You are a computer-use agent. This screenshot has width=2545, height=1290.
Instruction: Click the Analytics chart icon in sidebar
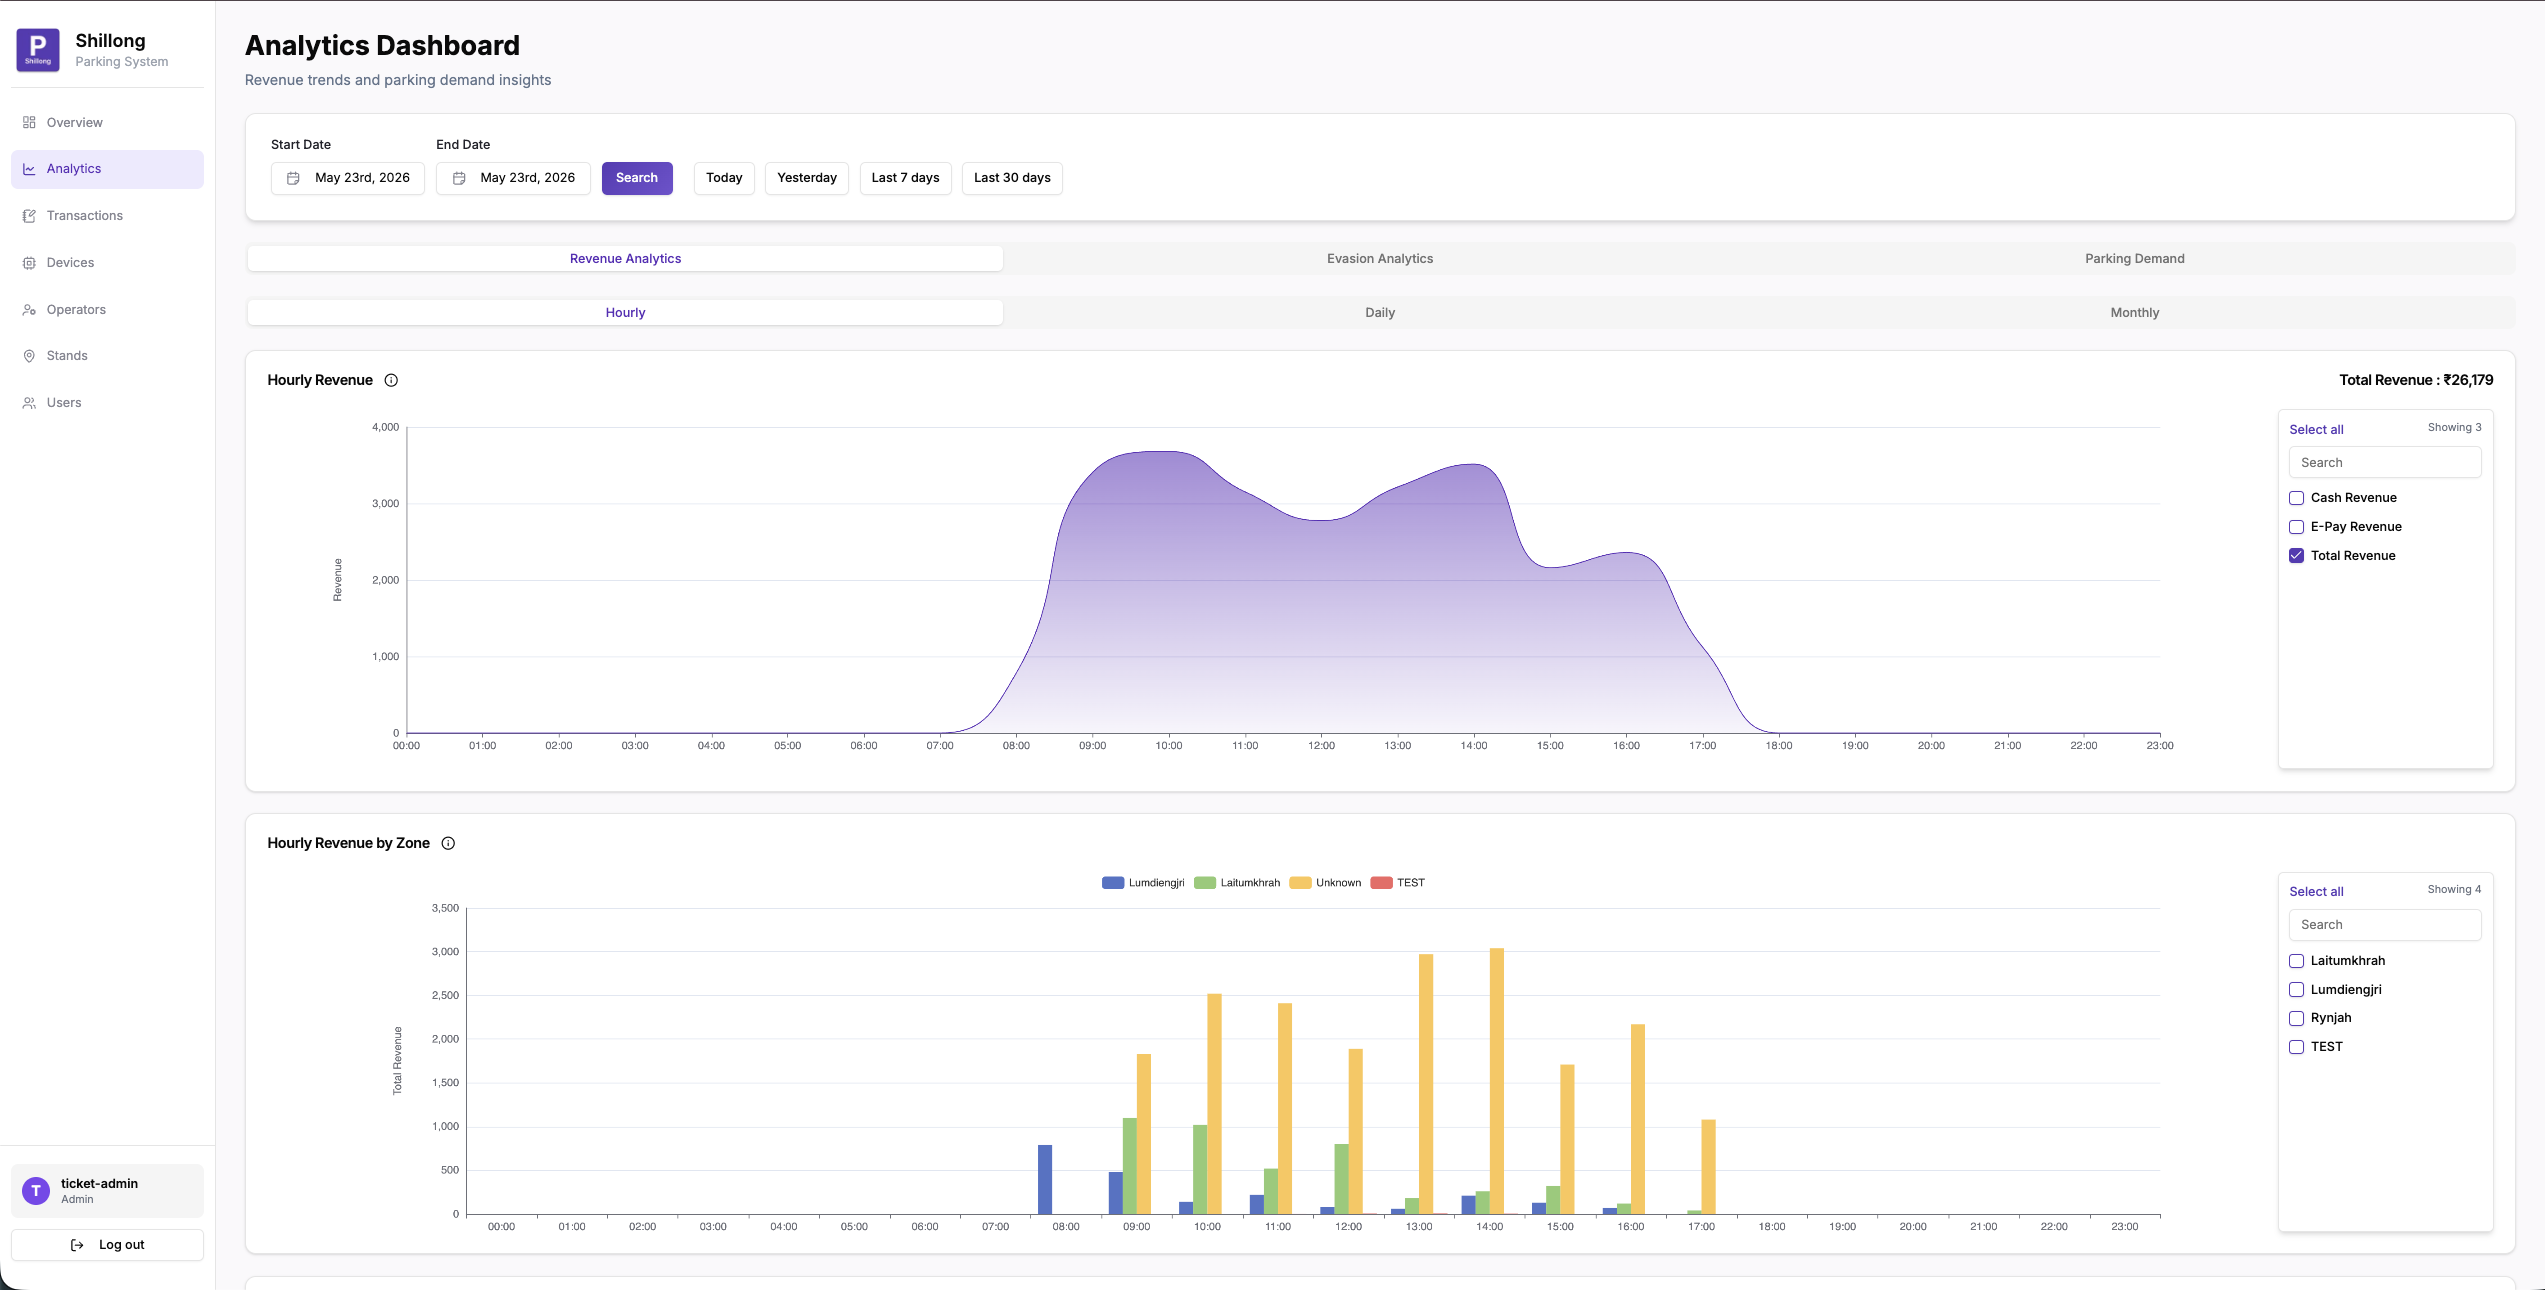click(x=29, y=169)
